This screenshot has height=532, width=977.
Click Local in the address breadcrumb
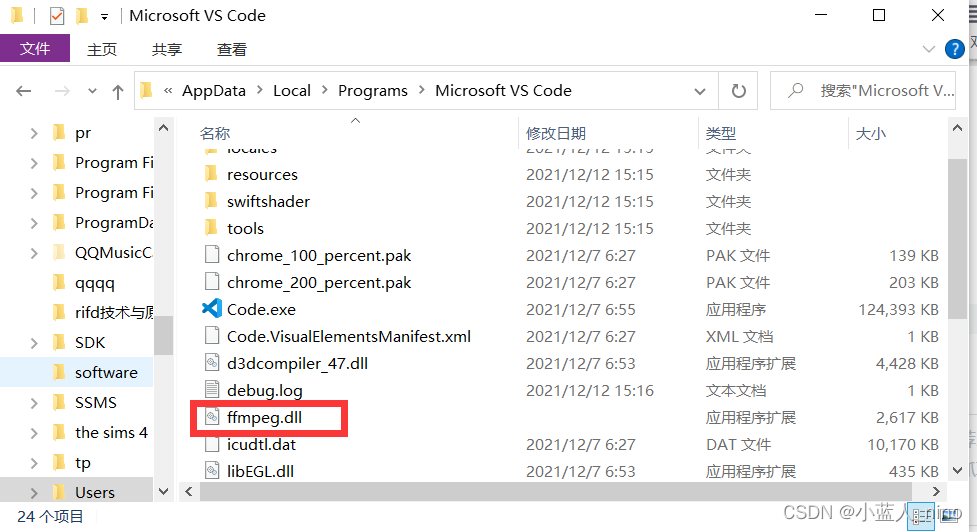[292, 90]
